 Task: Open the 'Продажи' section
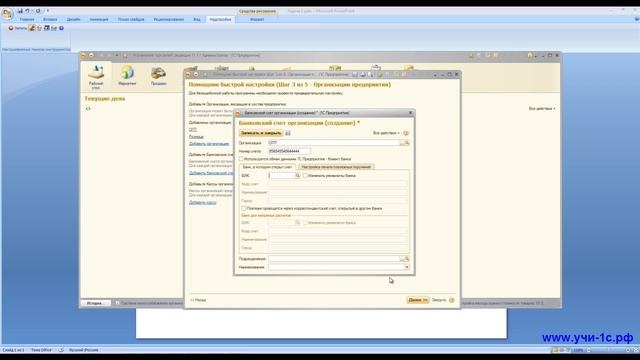[x=158, y=76]
